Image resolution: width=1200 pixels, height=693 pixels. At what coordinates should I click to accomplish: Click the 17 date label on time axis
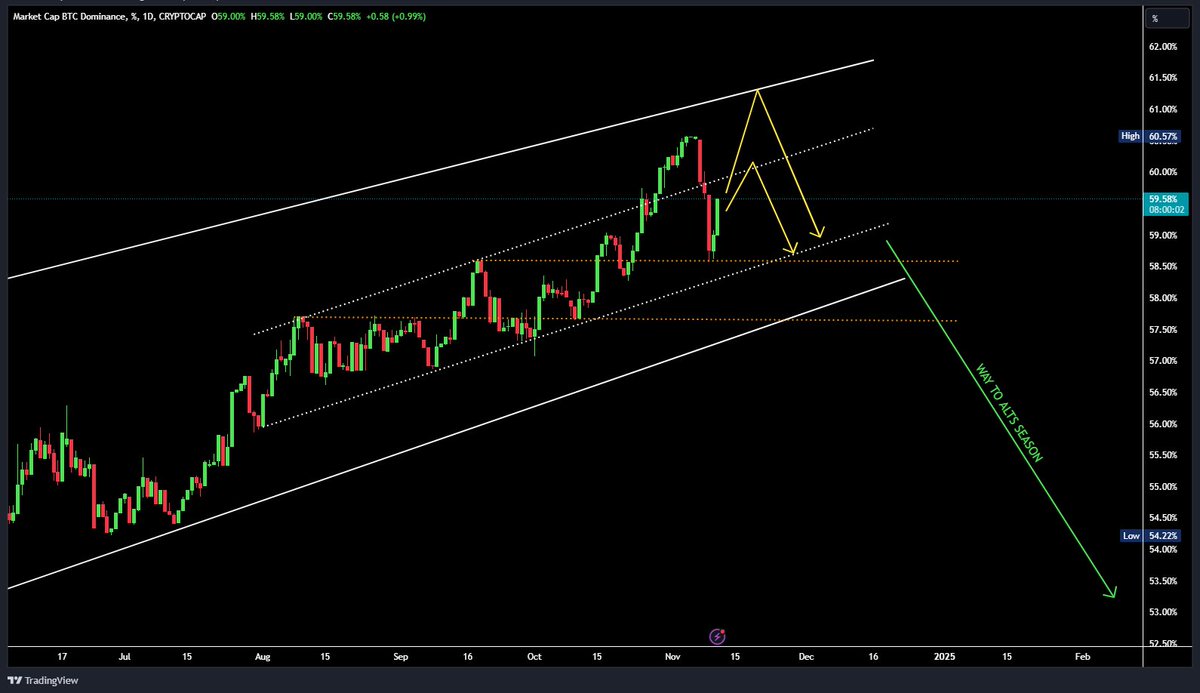(x=63, y=657)
